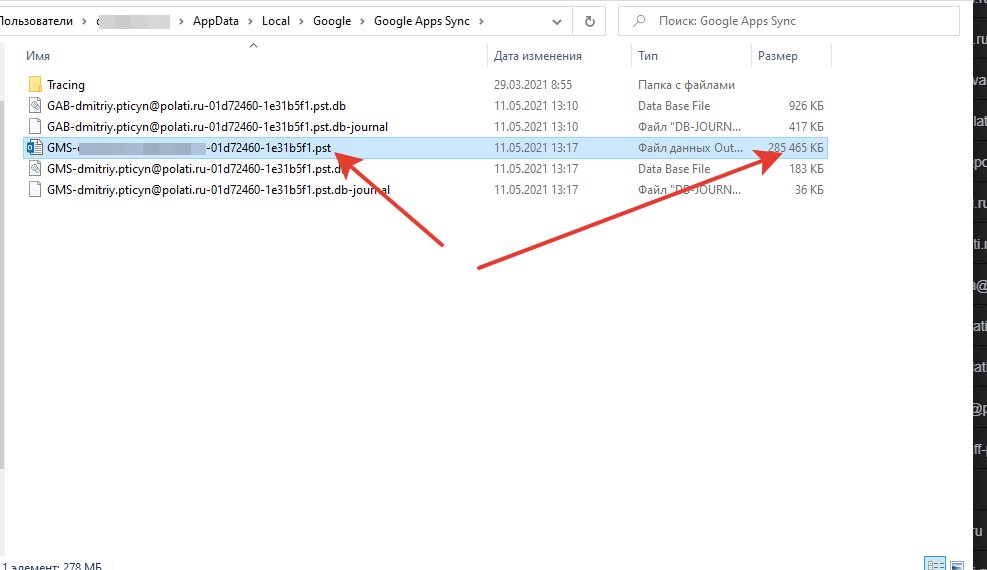Select GMS-dmitriy.pticyn .pst.db-journal file name
The image size is (987, 570).
[218, 189]
